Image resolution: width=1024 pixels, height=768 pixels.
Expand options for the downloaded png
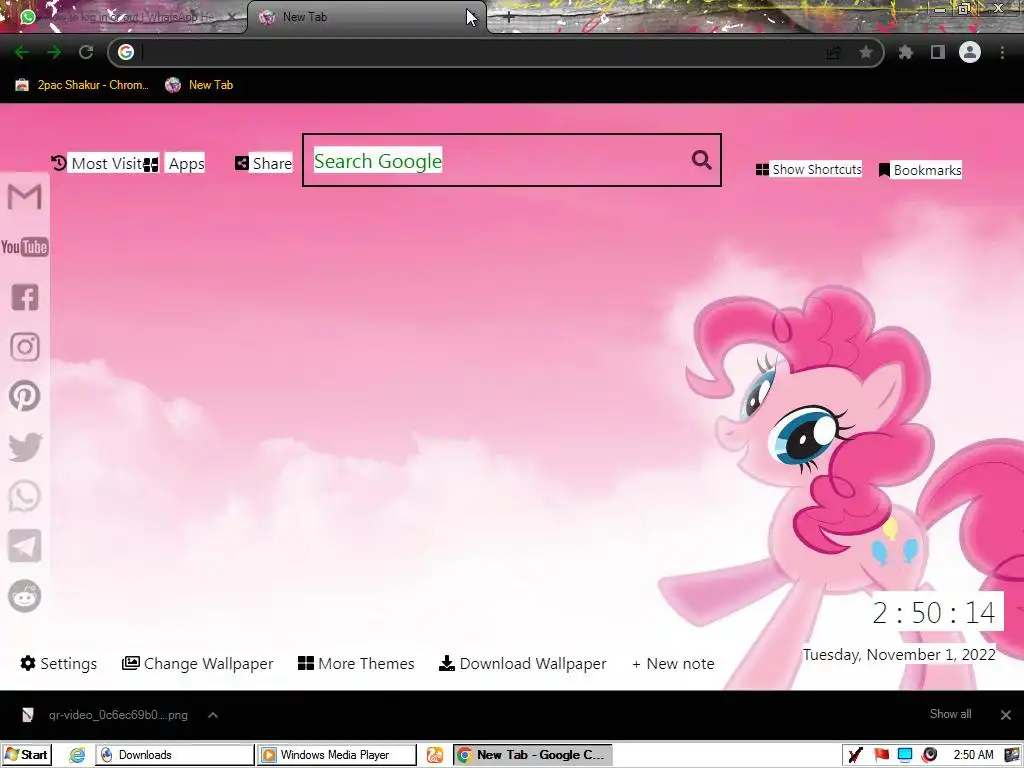coord(213,715)
